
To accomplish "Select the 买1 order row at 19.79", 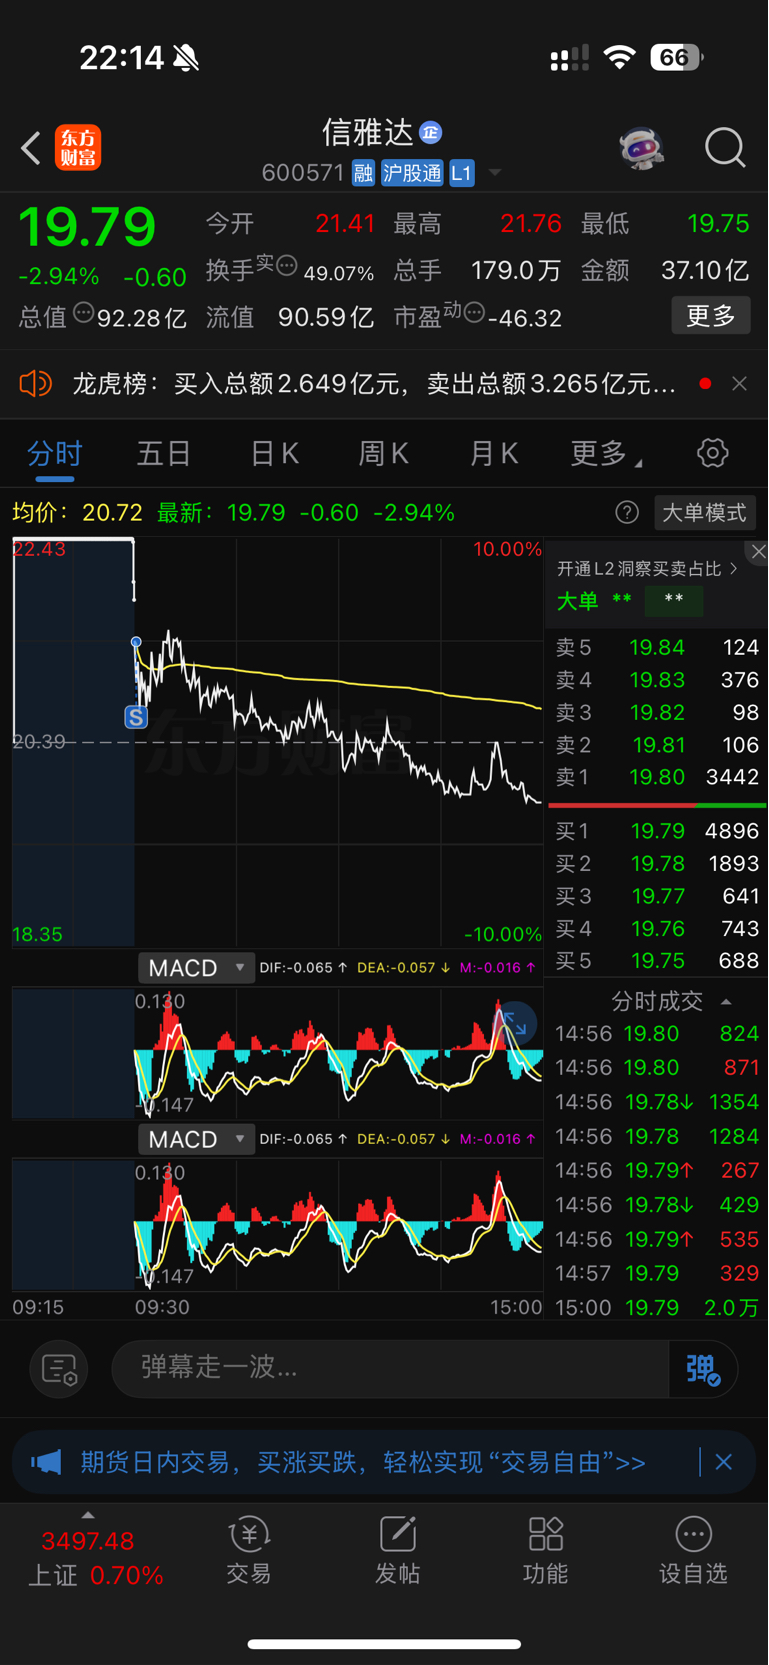I will click(657, 831).
